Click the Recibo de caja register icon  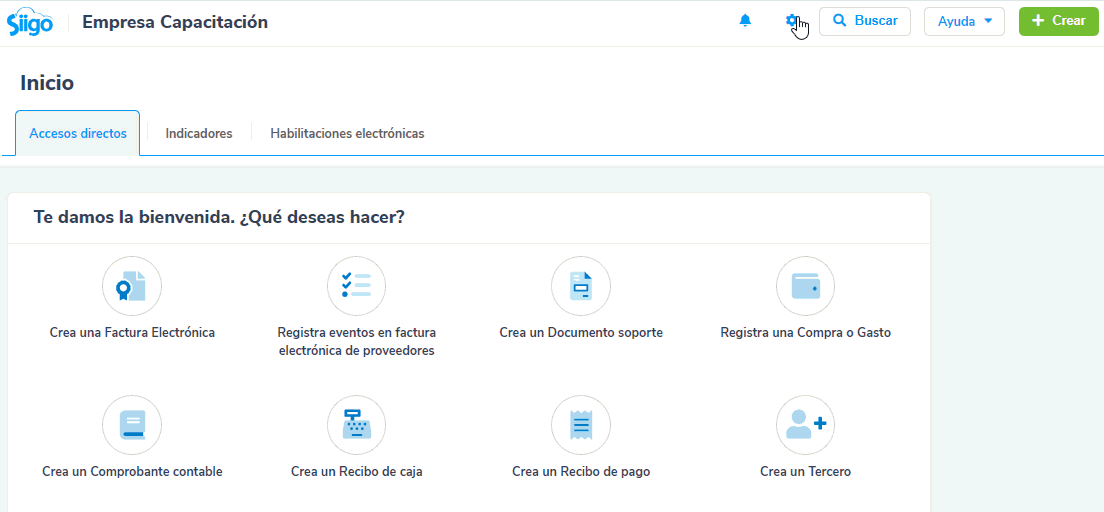356,425
